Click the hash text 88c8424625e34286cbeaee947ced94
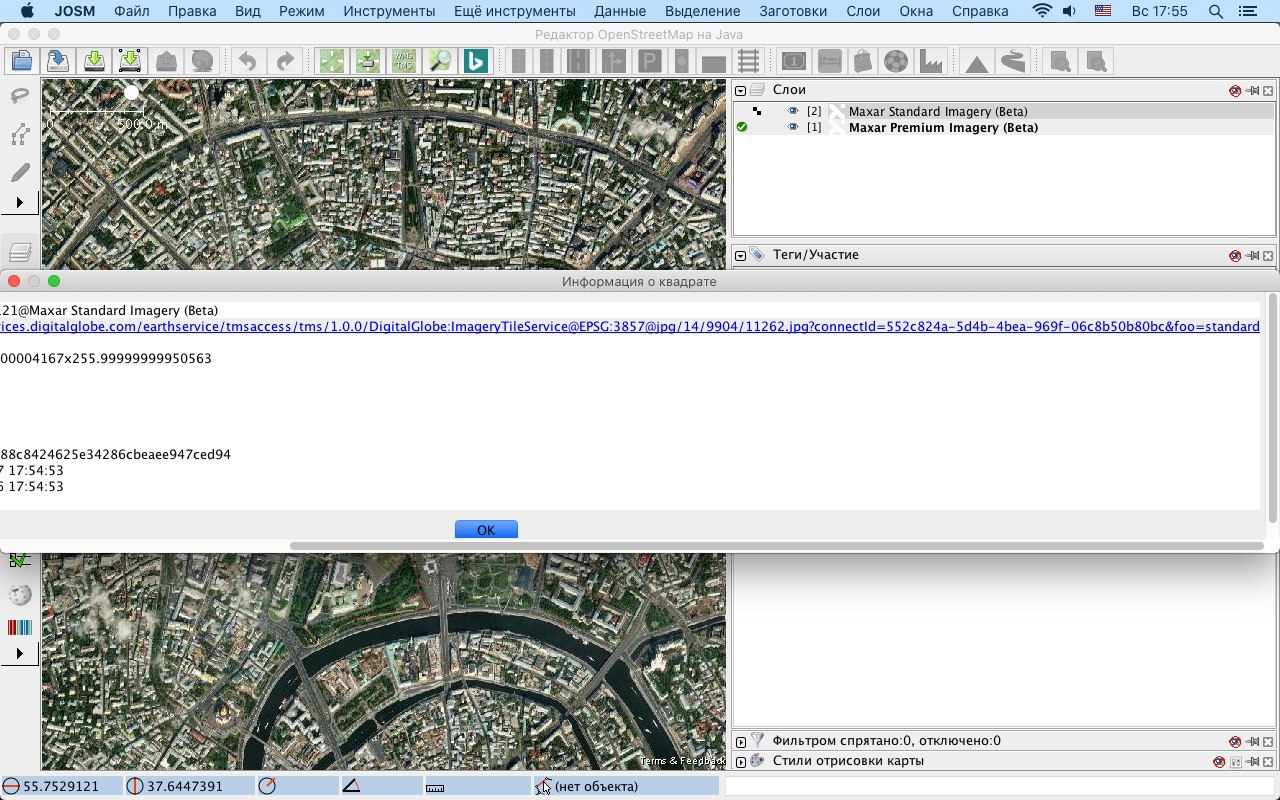Viewport: 1280px width, 800px height. point(115,454)
